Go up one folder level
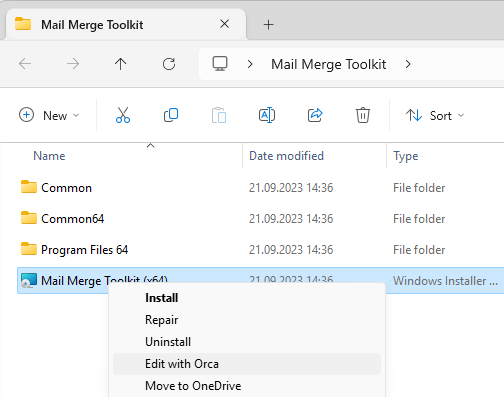This screenshot has width=504, height=397. tap(120, 64)
